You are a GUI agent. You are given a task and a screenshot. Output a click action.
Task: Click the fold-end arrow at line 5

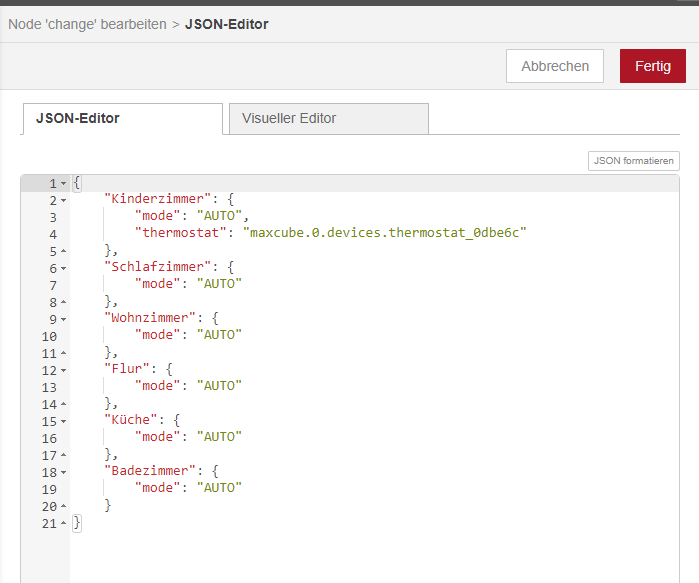coord(63,251)
